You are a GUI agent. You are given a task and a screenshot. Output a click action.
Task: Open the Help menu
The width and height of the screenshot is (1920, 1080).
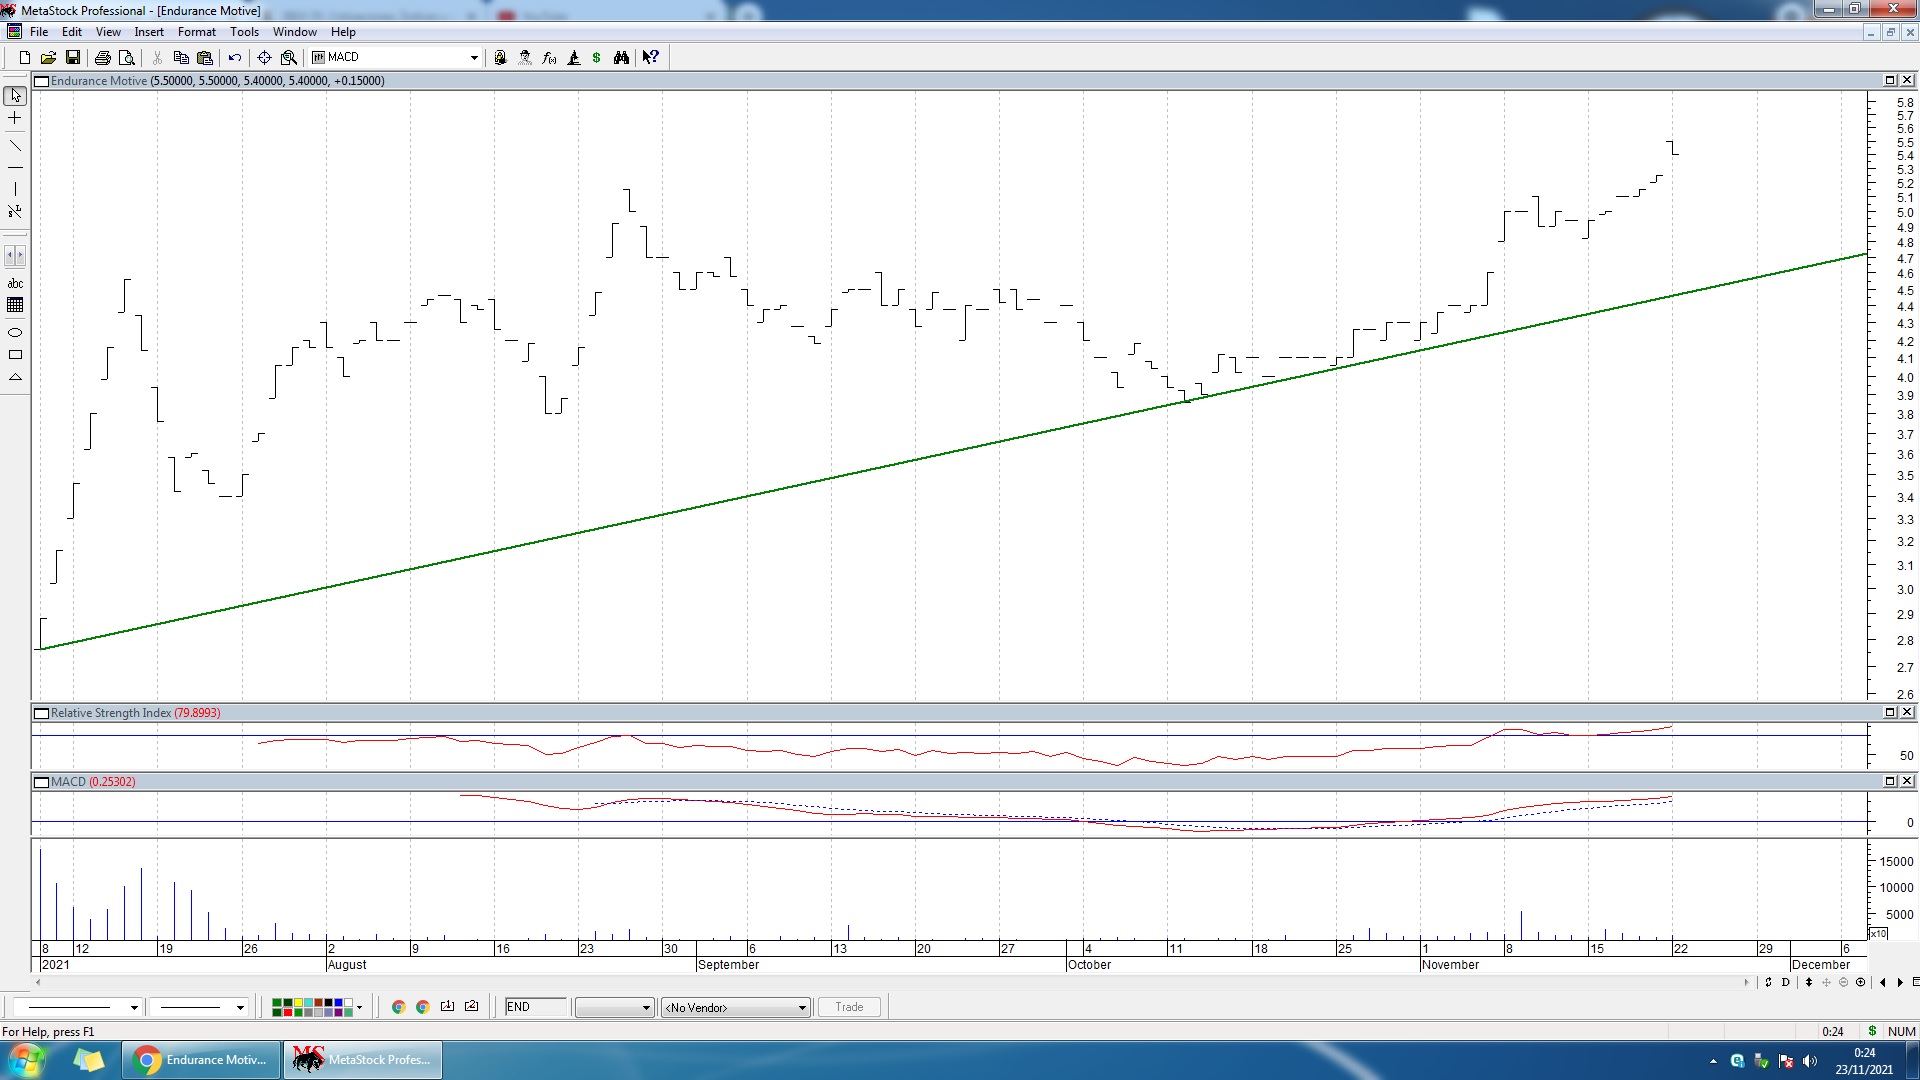coord(343,32)
